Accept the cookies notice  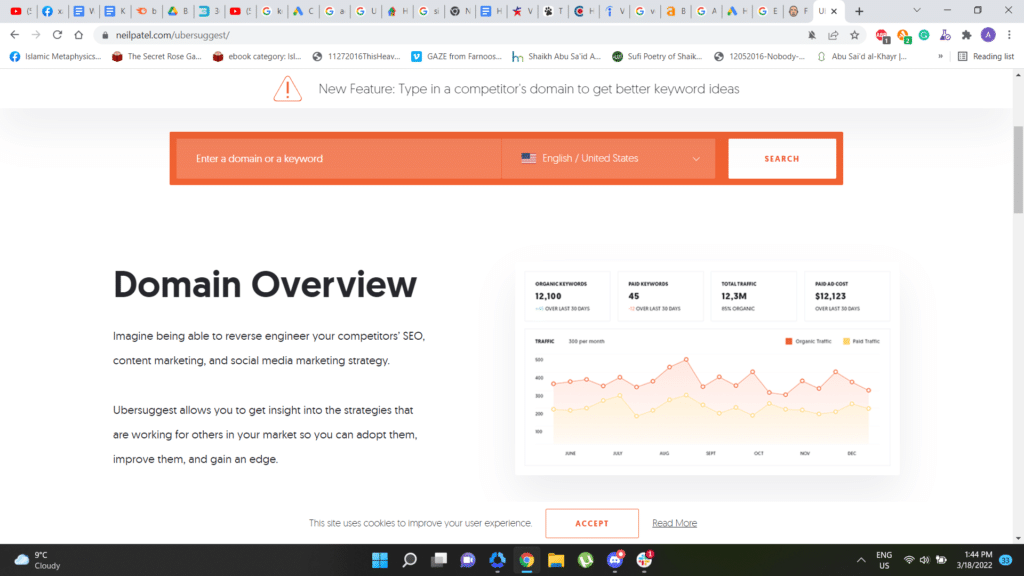[x=591, y=523]
